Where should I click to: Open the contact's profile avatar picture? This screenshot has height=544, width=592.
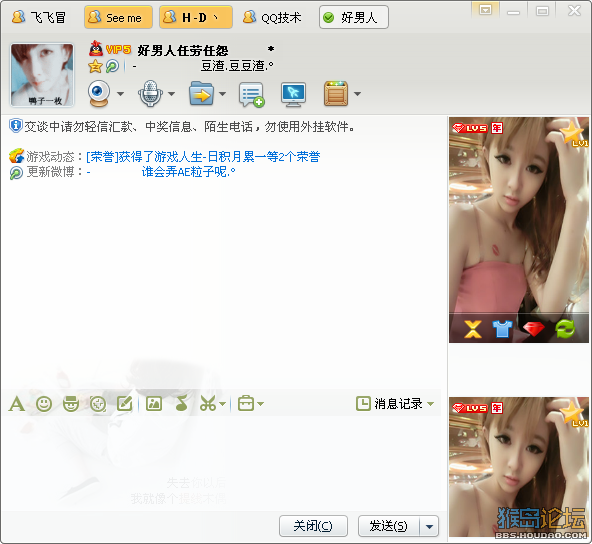click(42, 75)
